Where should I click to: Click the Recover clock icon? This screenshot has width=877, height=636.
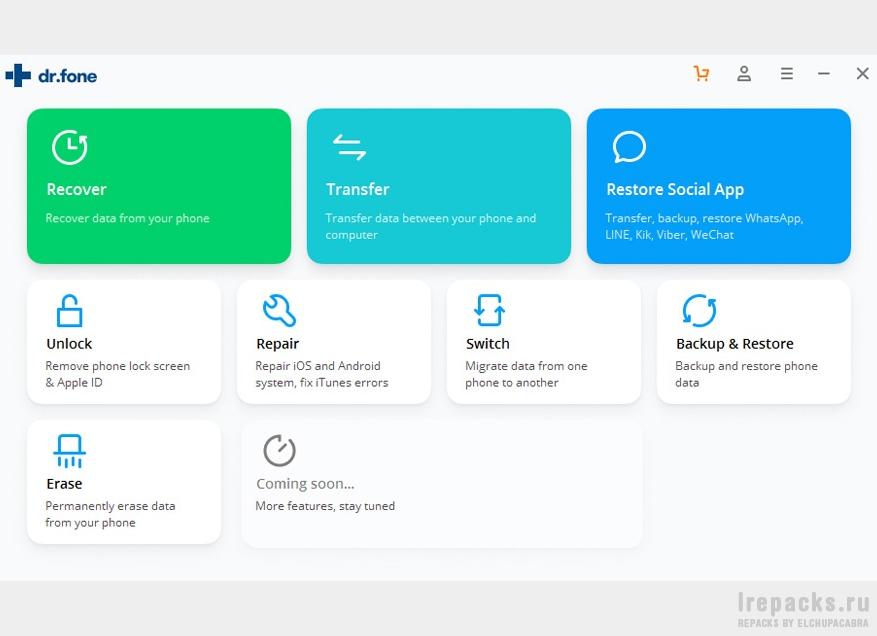tap(69, 147)
